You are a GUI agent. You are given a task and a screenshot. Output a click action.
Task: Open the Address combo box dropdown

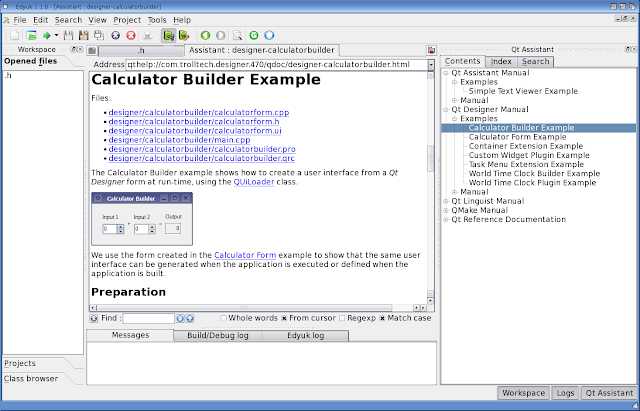pyautogui.click(x=431, y=65)
